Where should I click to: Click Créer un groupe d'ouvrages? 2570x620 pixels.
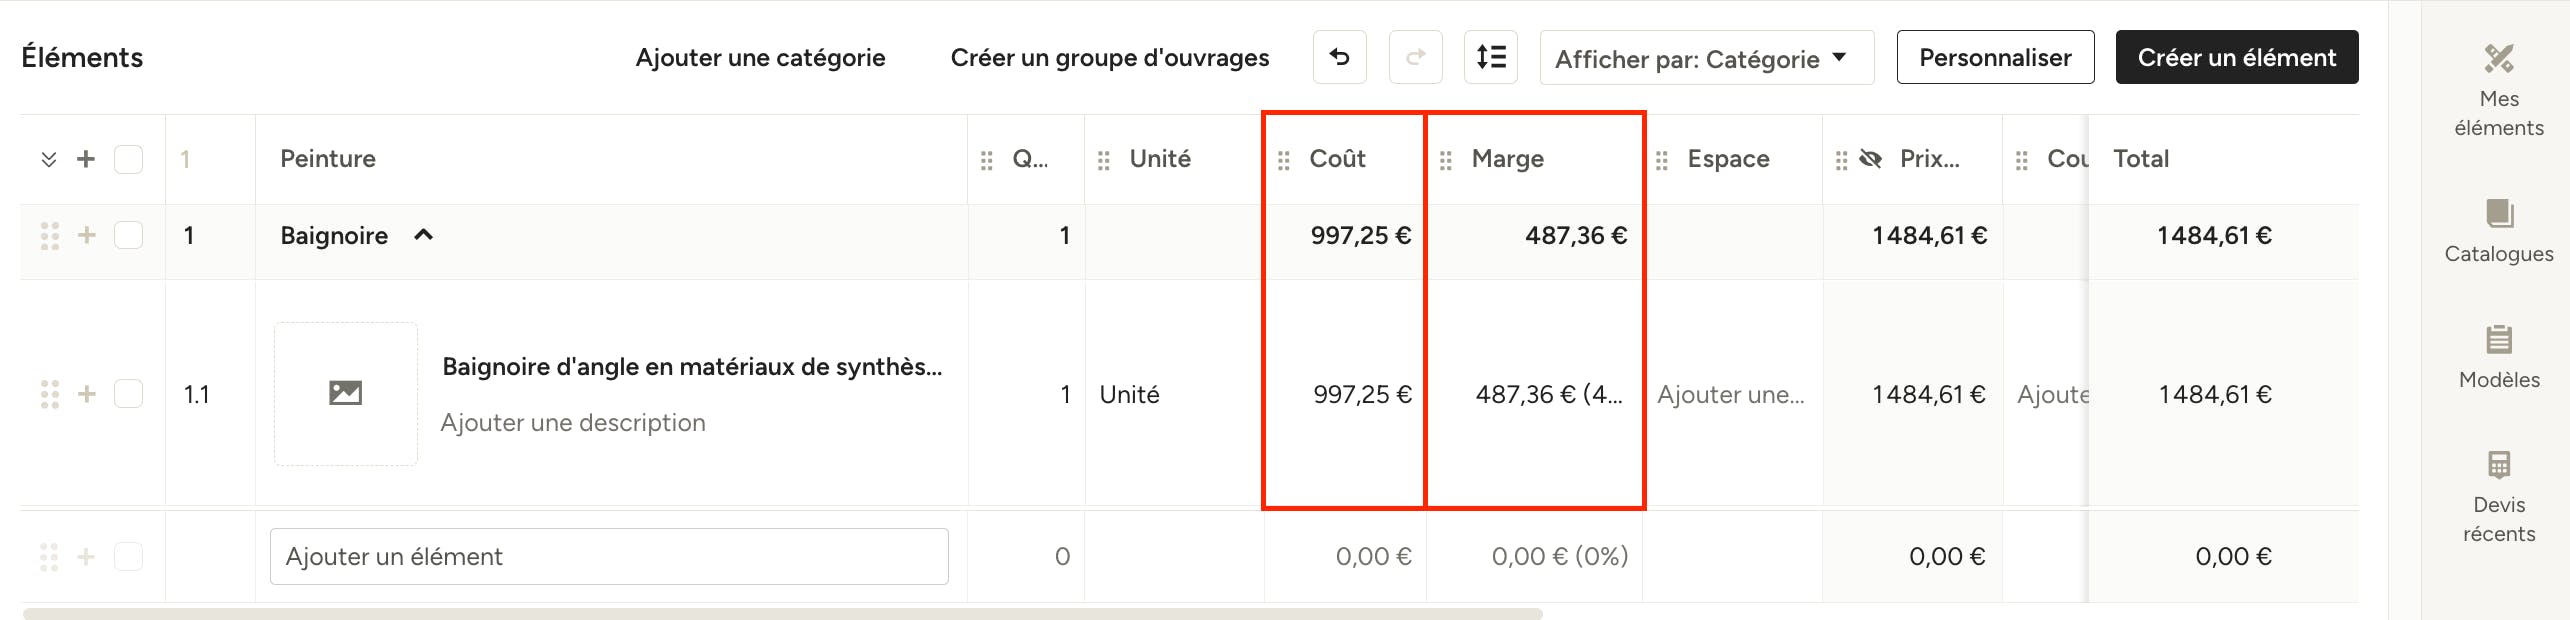[1109, 58]
